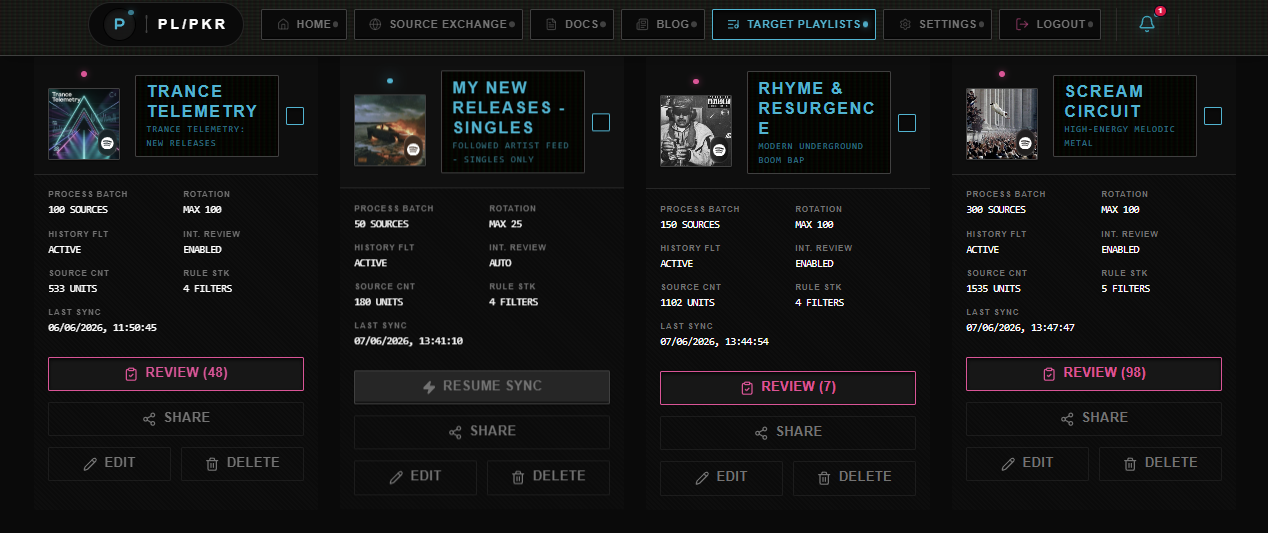Click Review (98) for Scream Circuit
Image resolution: width=1268 pixels, height=533 pixels.
click(x=1094, y=373)
